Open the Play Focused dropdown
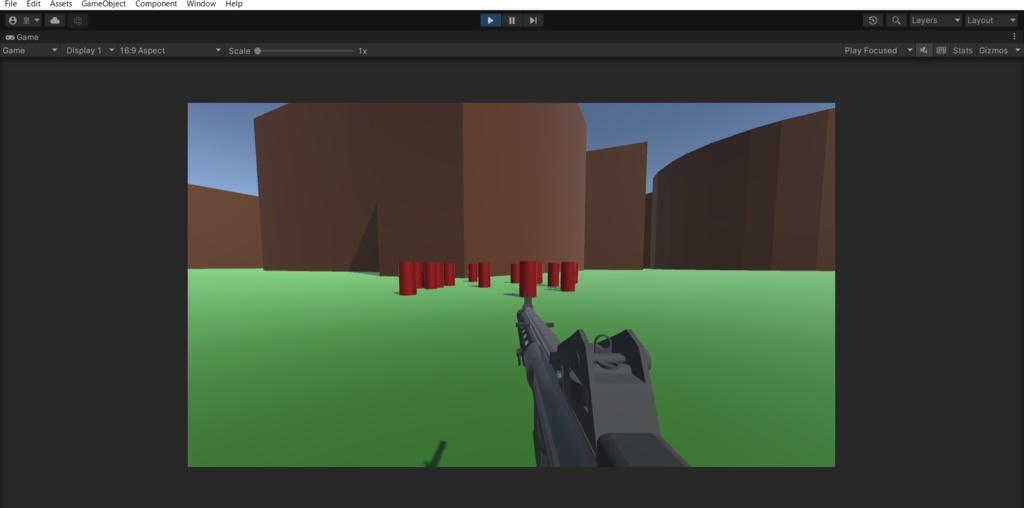The height and width of the screenshot is (508, 1024). (878, 50)
